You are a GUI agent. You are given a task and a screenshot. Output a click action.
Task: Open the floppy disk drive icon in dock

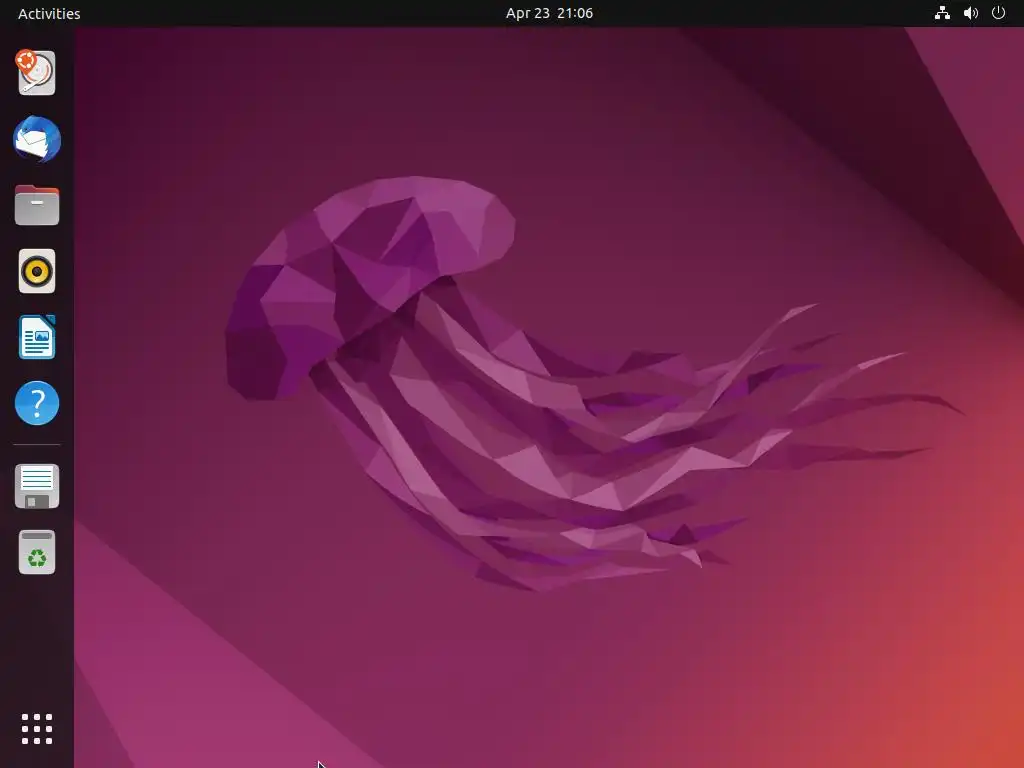[37, 487]
